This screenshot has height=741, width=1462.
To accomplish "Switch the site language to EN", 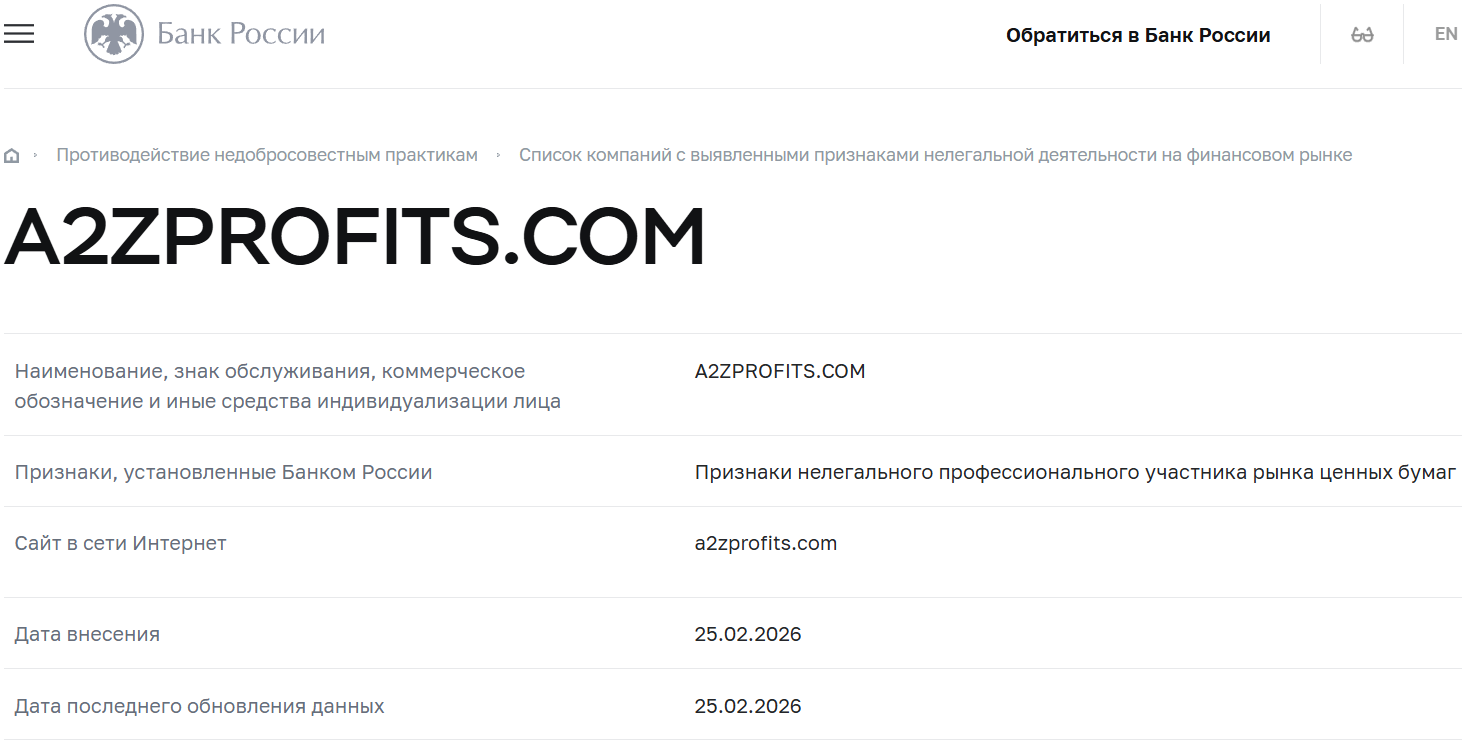I will [x=1445, y=33].
